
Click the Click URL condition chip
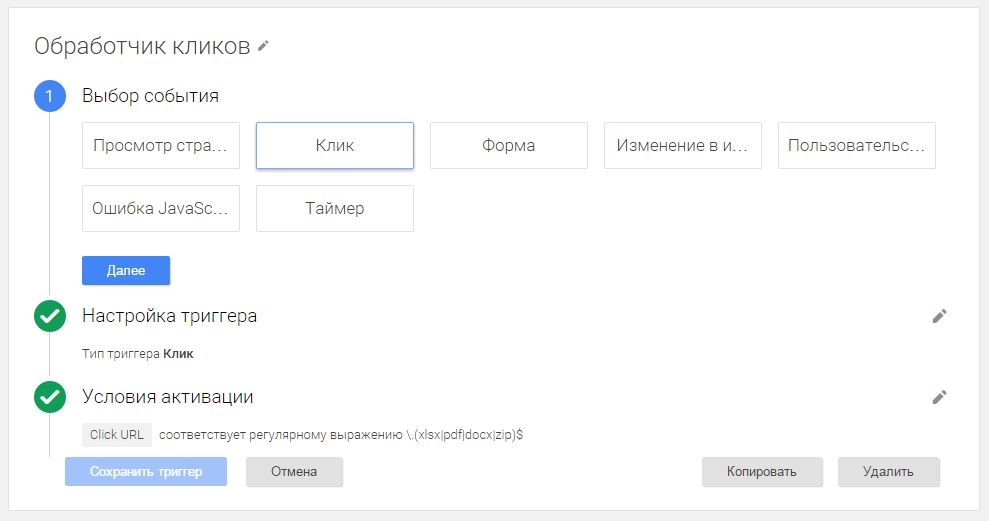(117, 435)
